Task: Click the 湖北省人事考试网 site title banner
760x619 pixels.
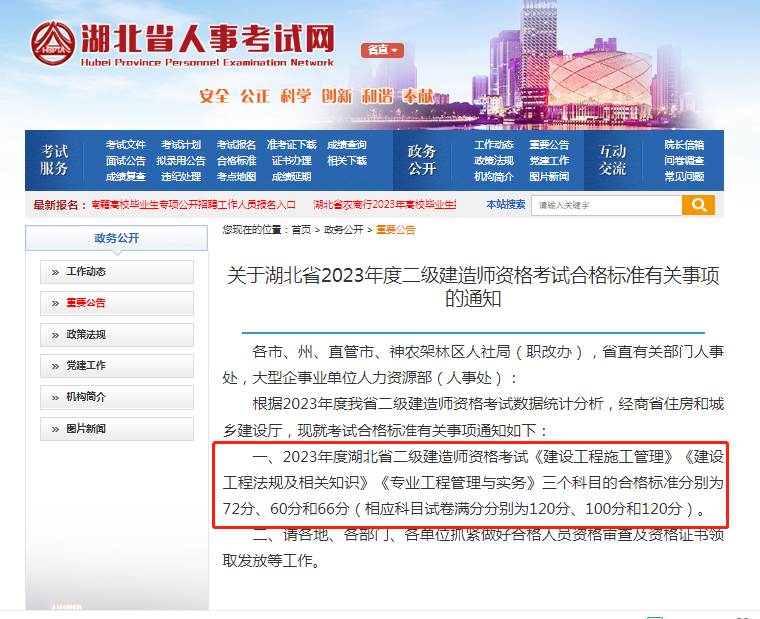Action: [207, 44]
